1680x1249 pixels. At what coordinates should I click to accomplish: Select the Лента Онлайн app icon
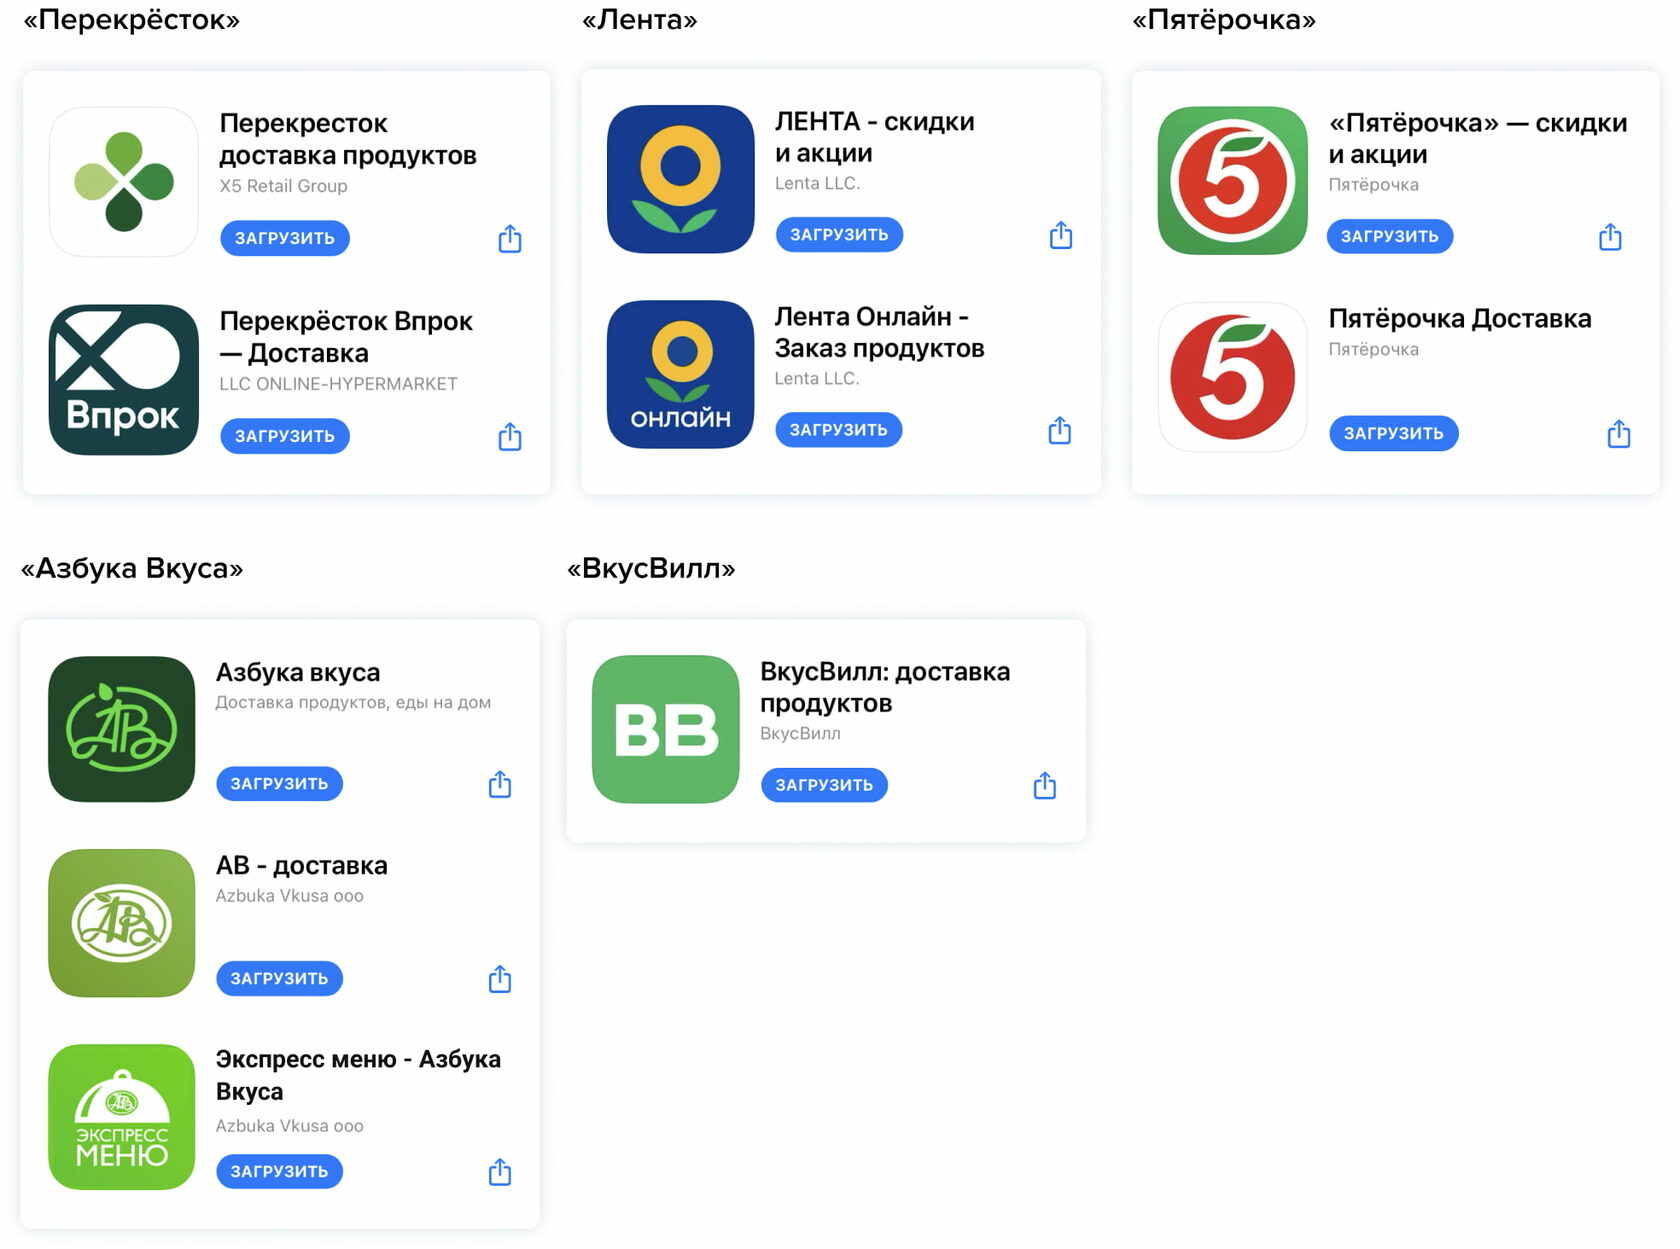click(x=680, y=374)
